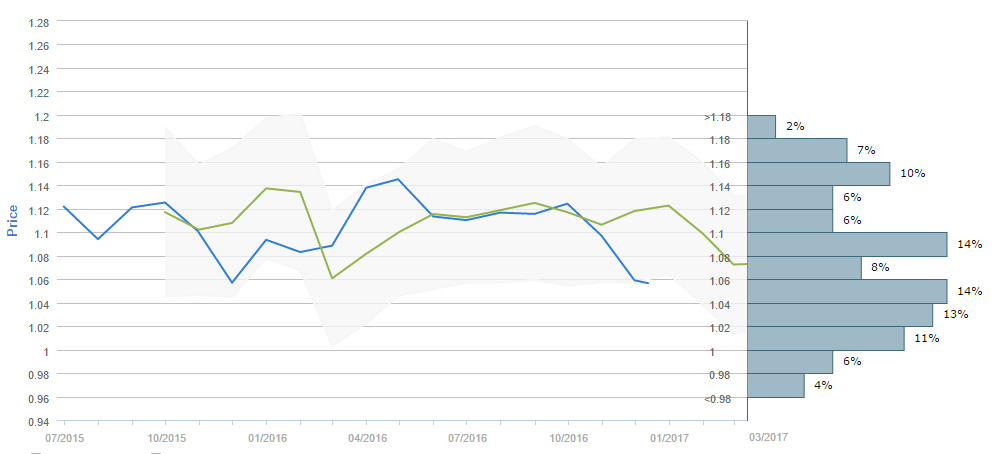Select the 7% distribution bar
The height and width of the screenshot is (454, 992).
797,150
